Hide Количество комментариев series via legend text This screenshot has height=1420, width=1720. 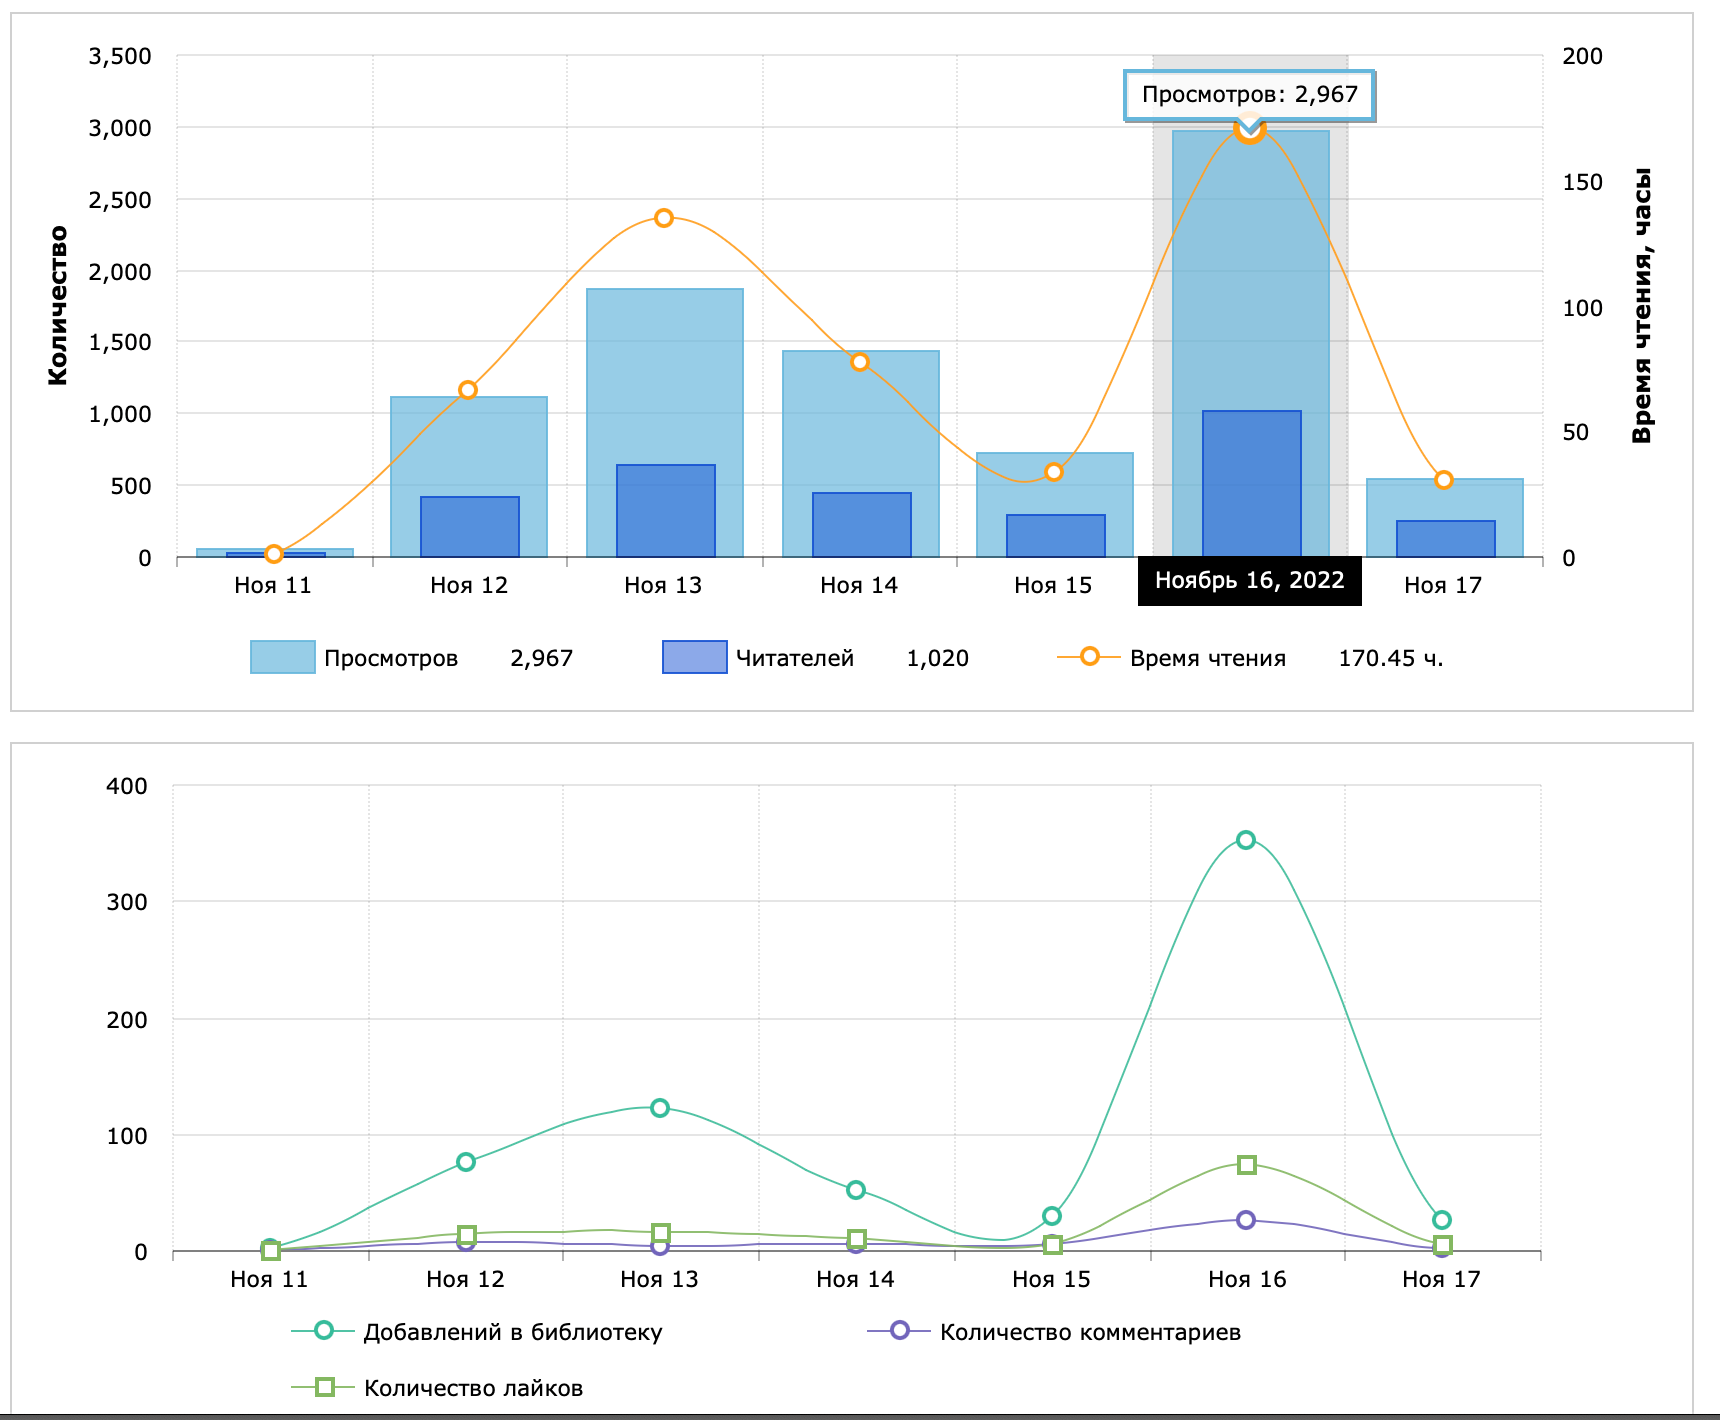[x=1090, y=1332]
